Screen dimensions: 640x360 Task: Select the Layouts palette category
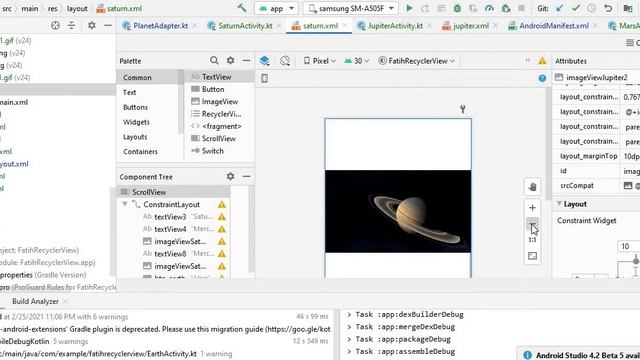coord(135,137)
